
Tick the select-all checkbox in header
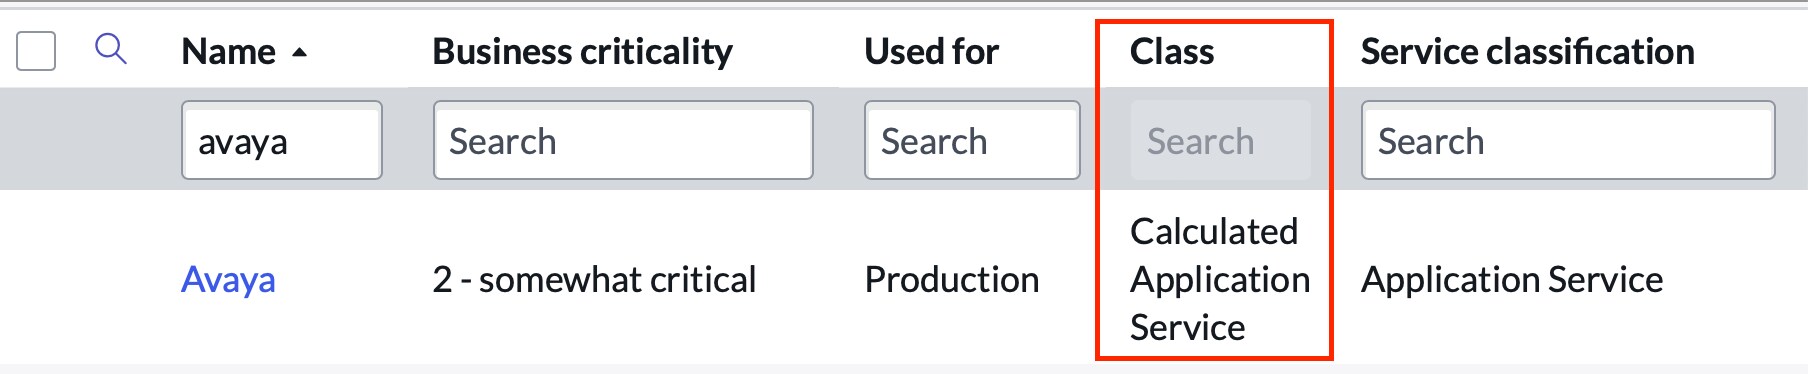pyautogui.click(x=36, y=51)
